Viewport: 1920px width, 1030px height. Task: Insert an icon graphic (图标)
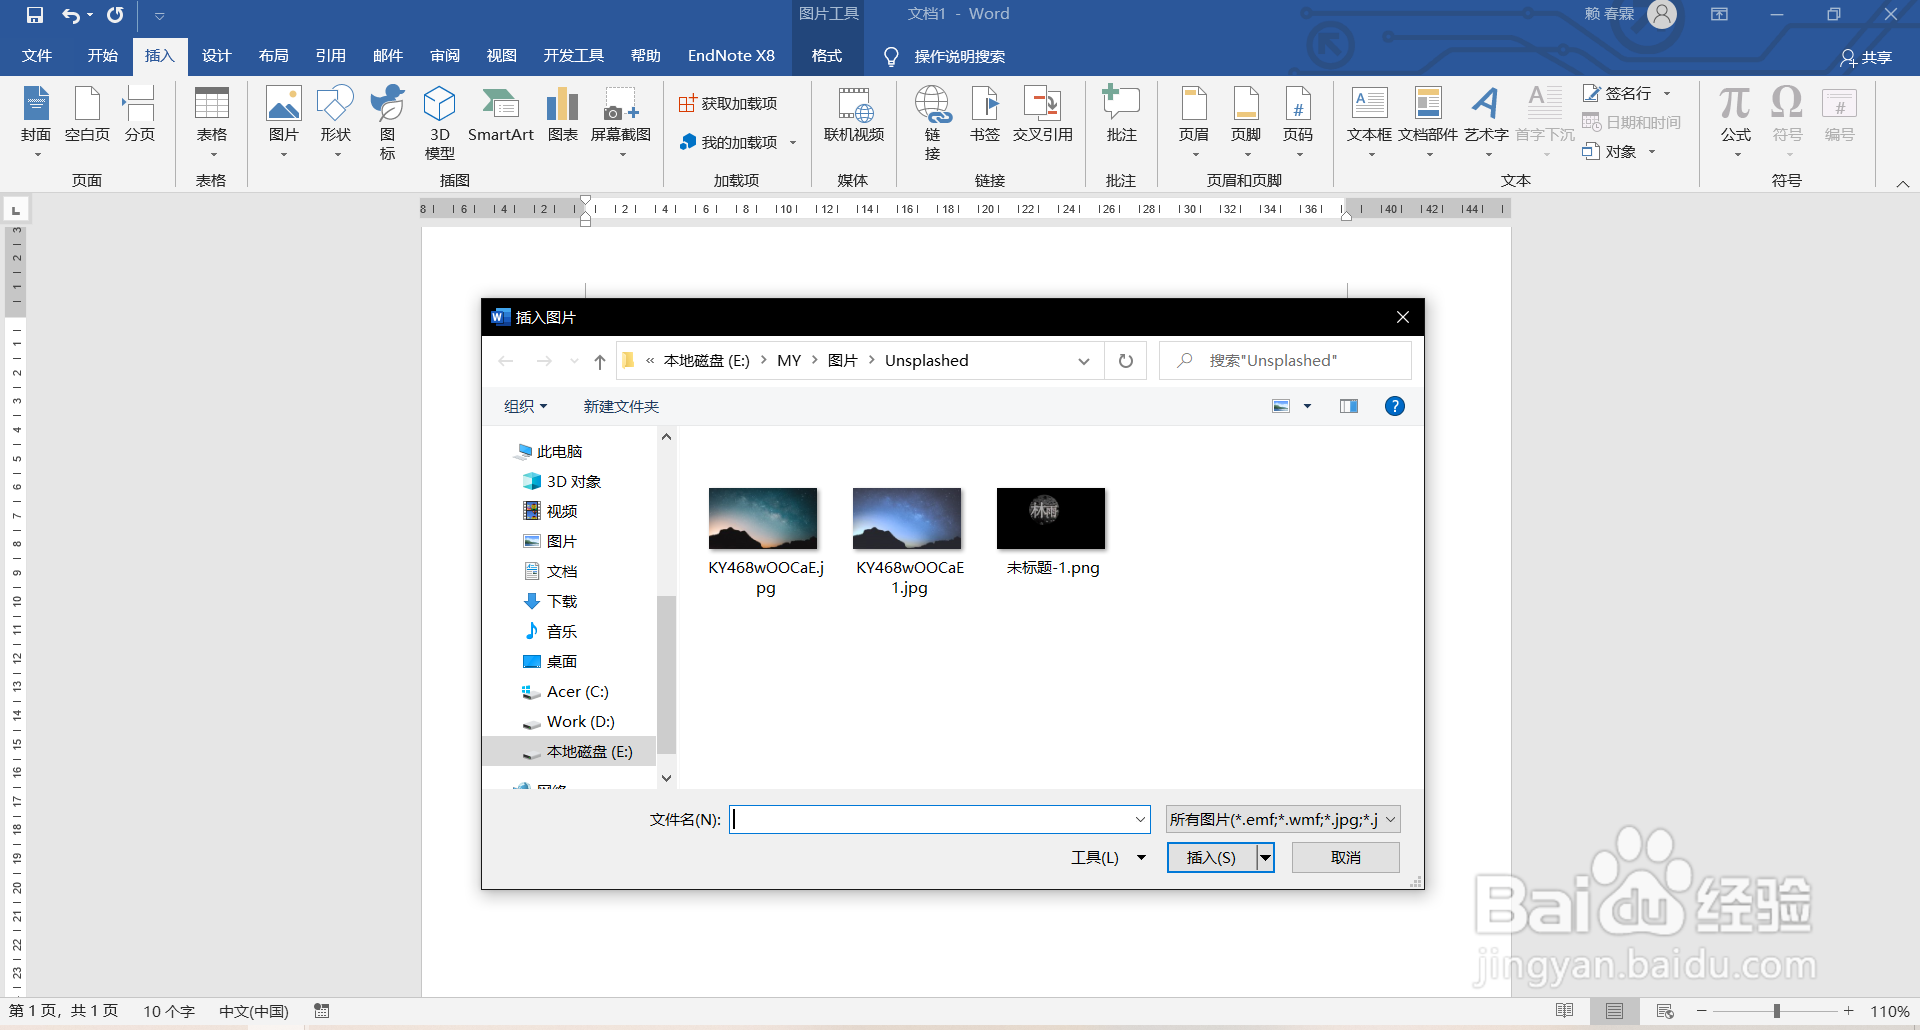(388, 122)
